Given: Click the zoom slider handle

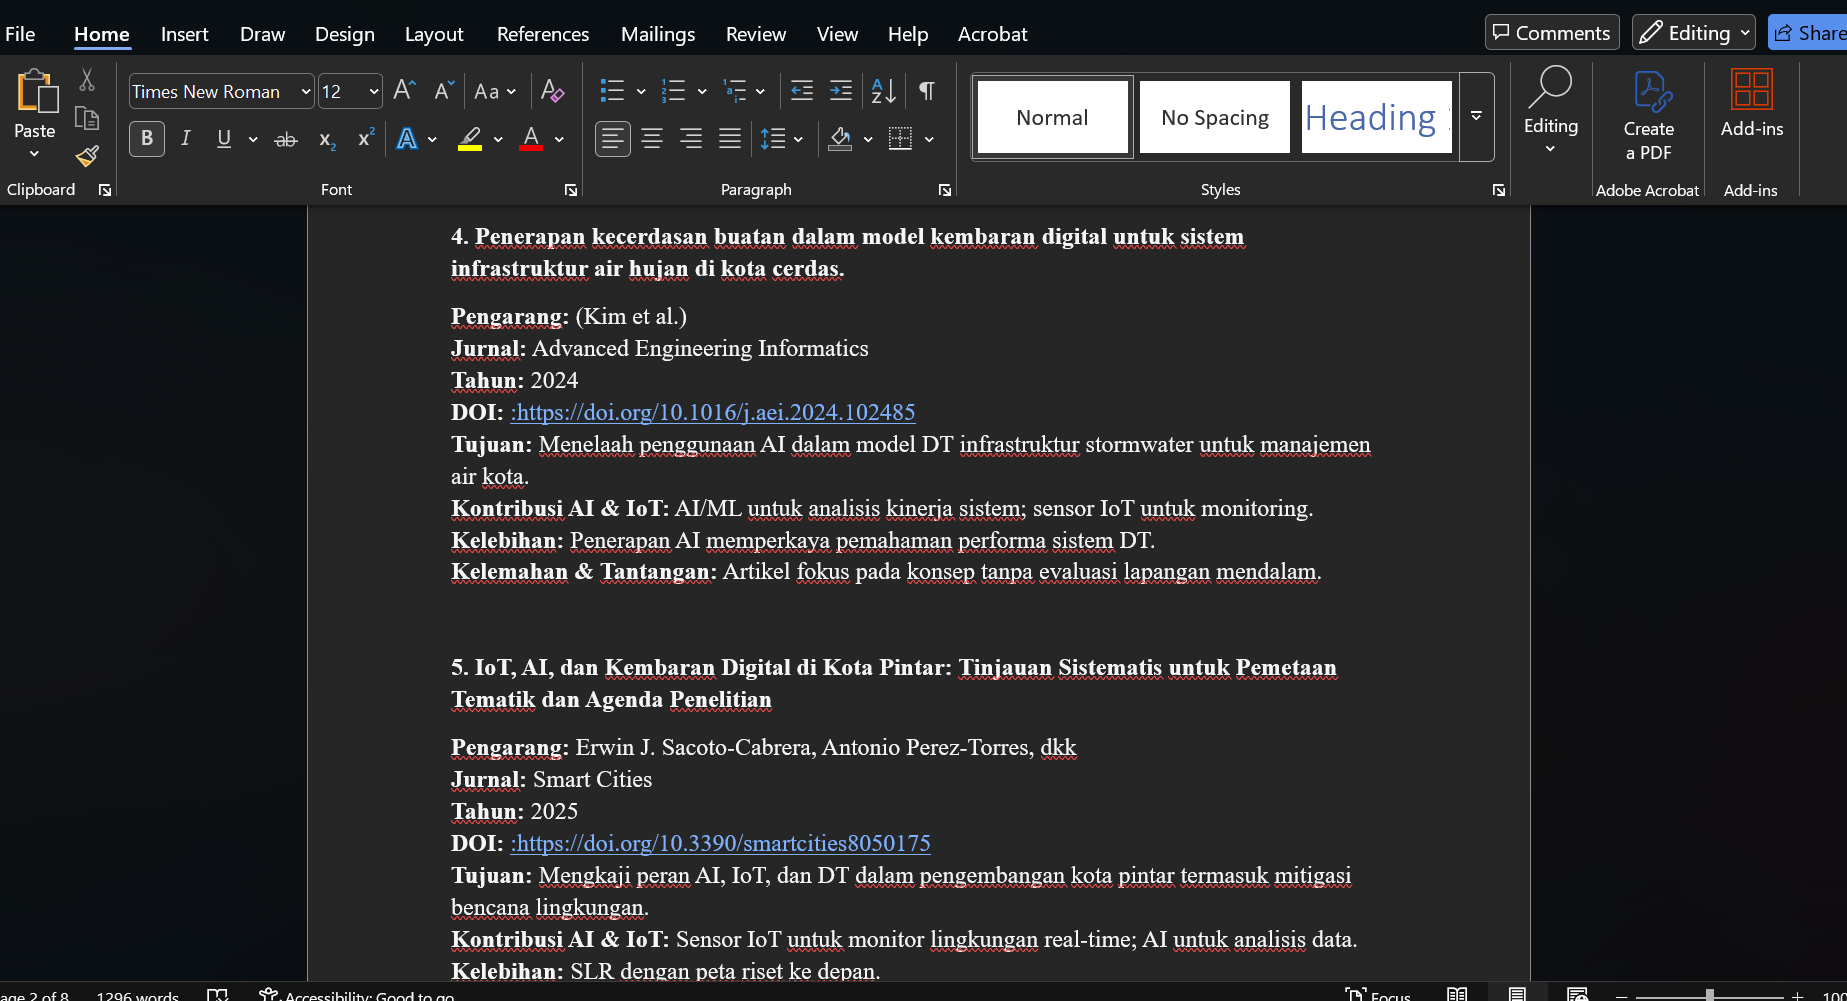Looking at the screenshot, I should coord(1710,995).
